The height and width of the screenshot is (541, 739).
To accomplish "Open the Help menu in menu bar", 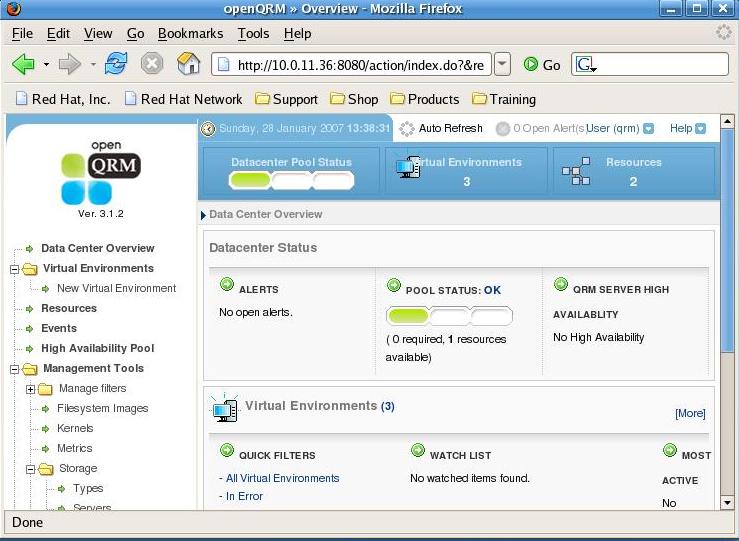I will coord(297,33).
